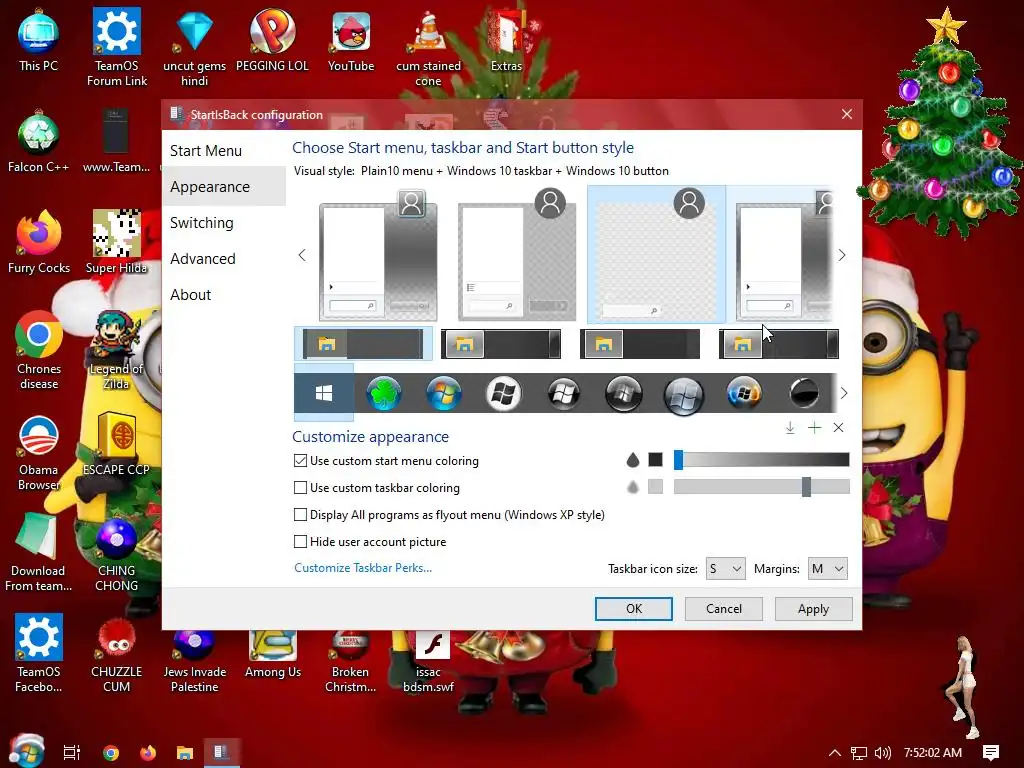Select the Appearance section
Image resolution: width=1024 pixels, height=768 pixels.
(223, 187)
